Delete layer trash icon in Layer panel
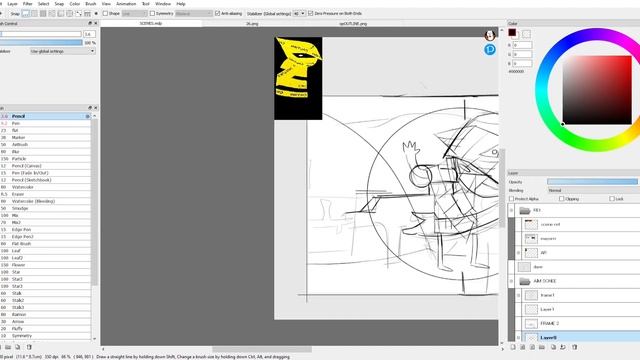Viewport: 640px width, 360px height. [575, 347]
